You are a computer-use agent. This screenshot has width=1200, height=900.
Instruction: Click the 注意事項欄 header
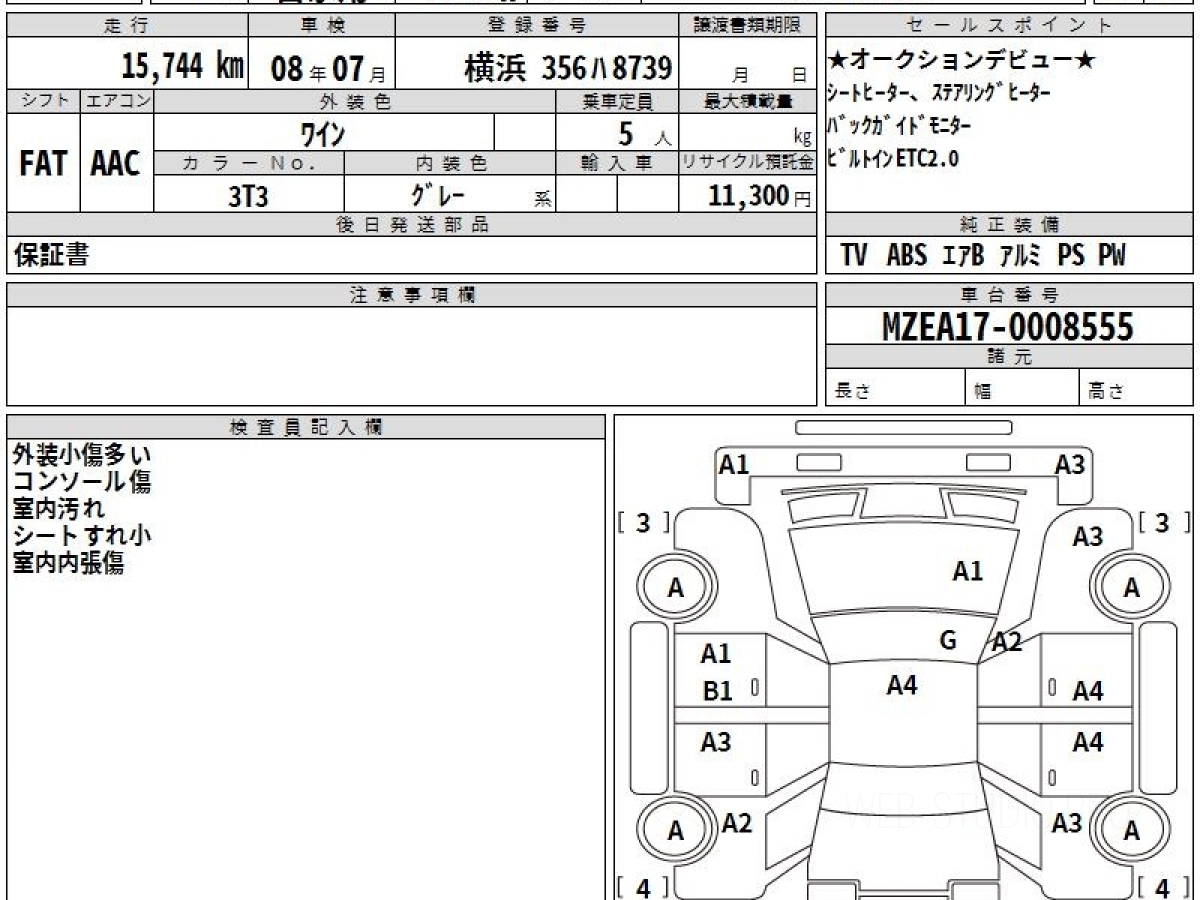[x=411, y=295]
